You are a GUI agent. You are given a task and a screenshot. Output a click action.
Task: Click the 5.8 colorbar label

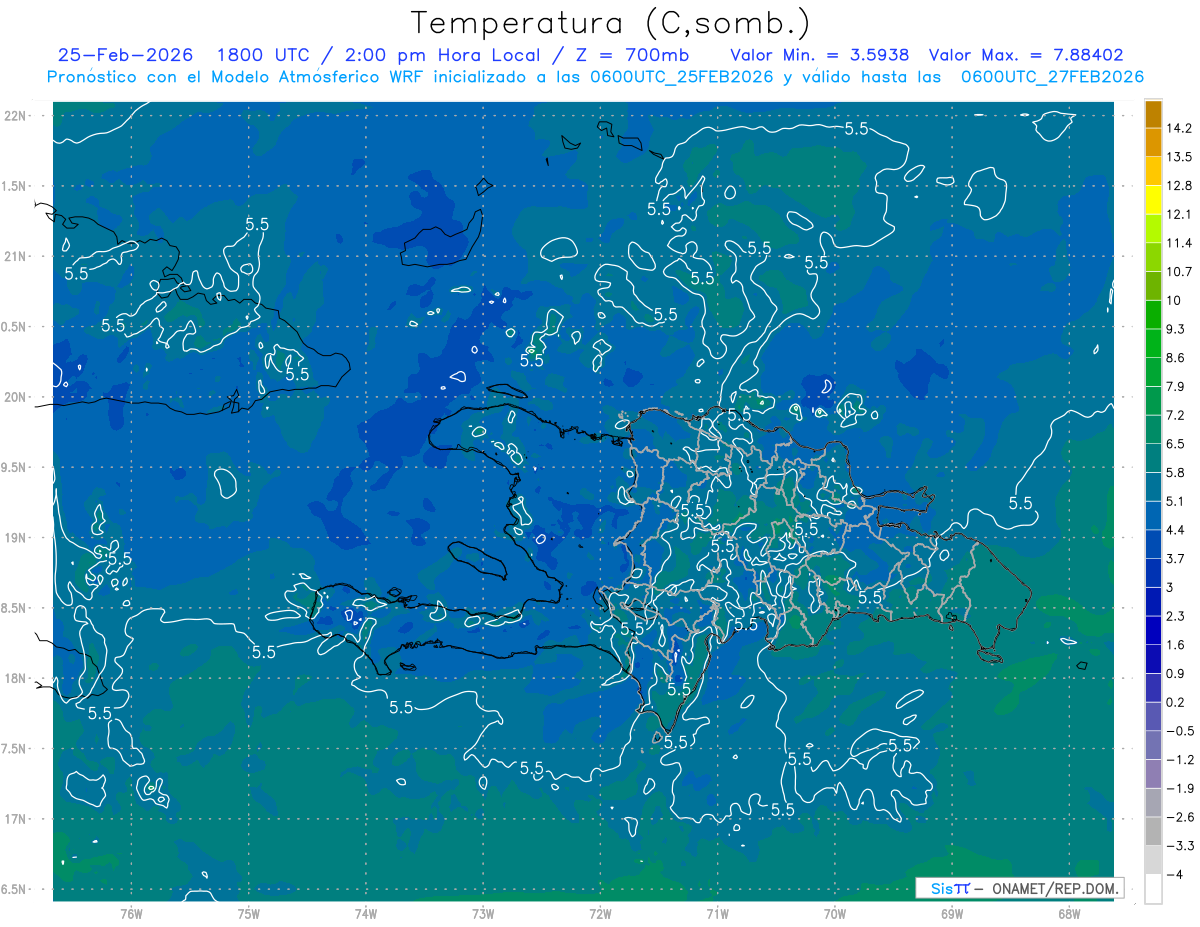pyautogui.click(x=1175, y=472)
